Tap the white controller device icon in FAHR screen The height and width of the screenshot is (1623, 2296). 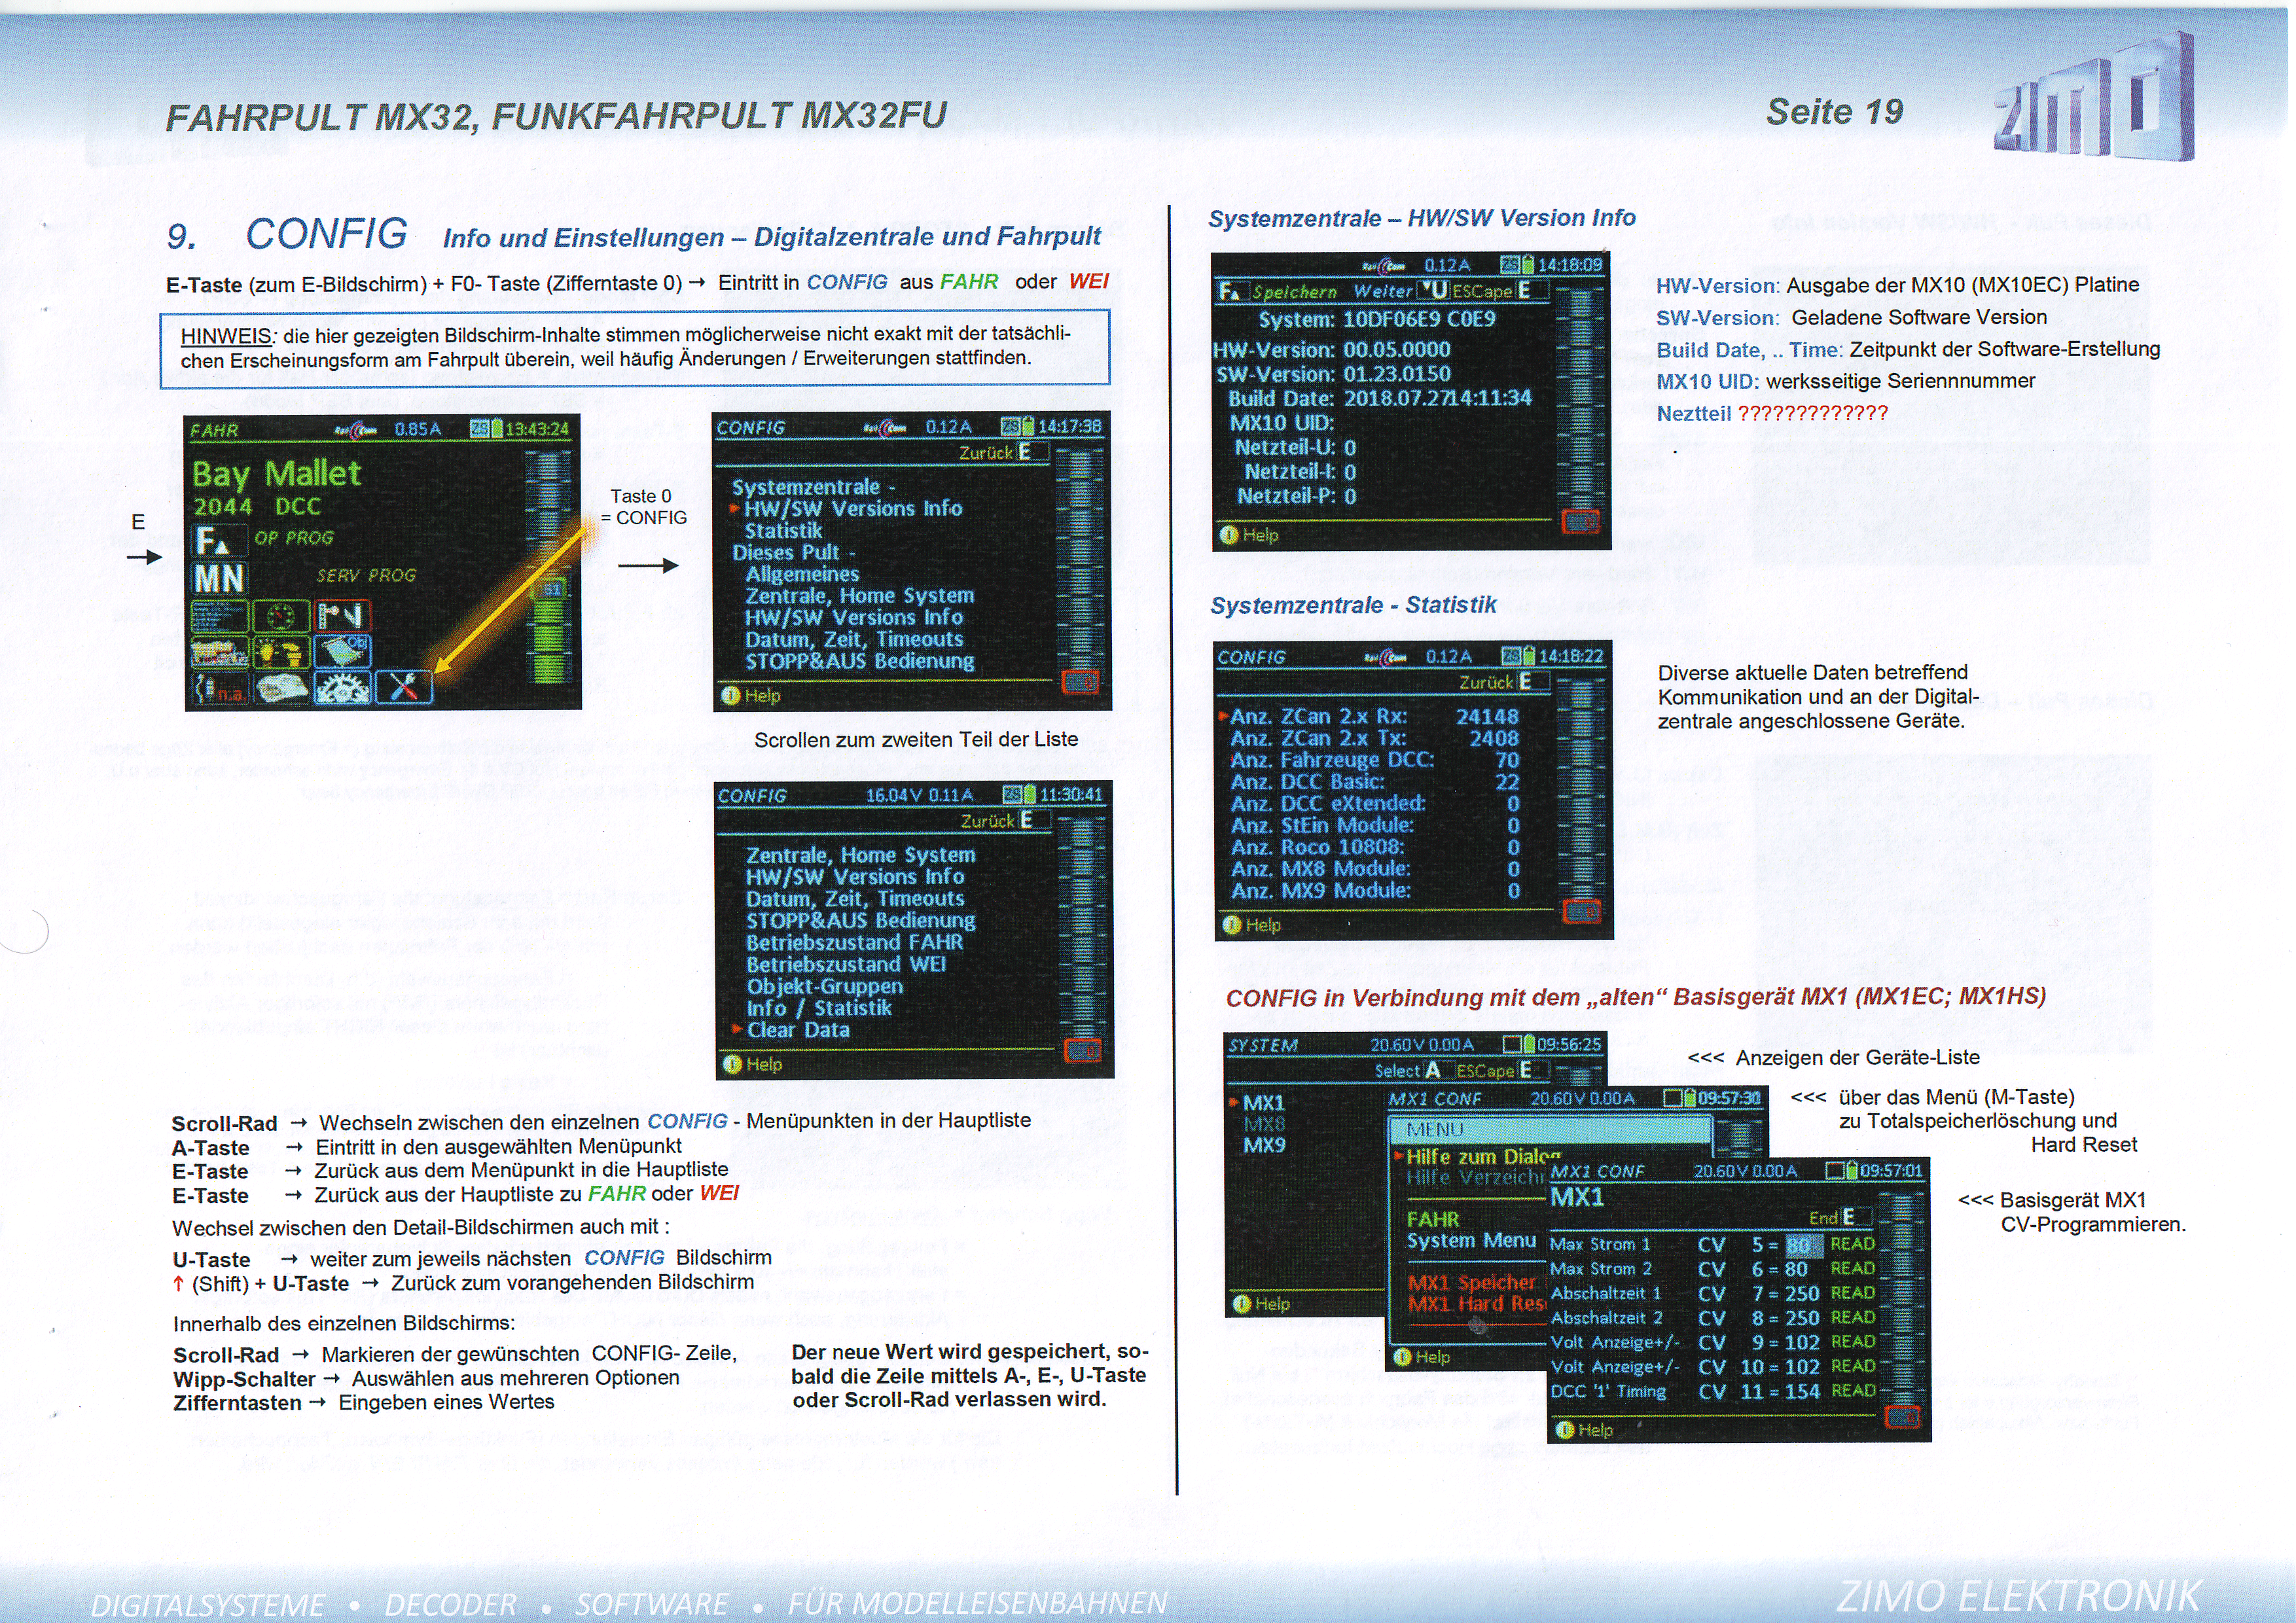click(281, 687)
